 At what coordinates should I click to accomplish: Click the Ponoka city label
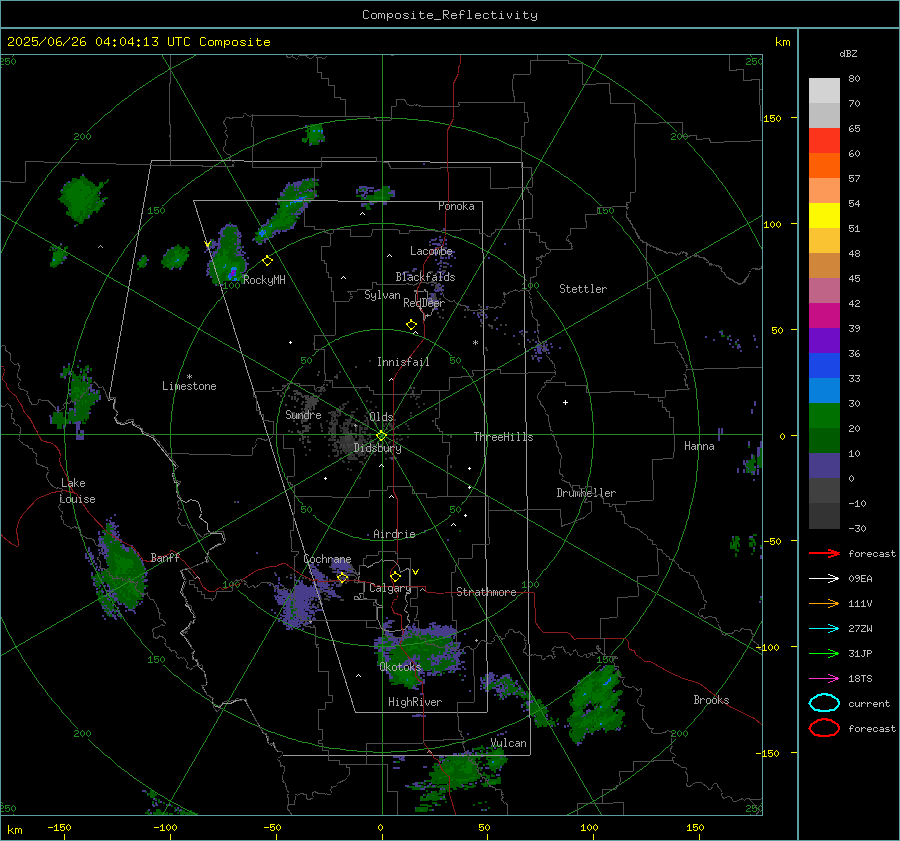[456, 206]
